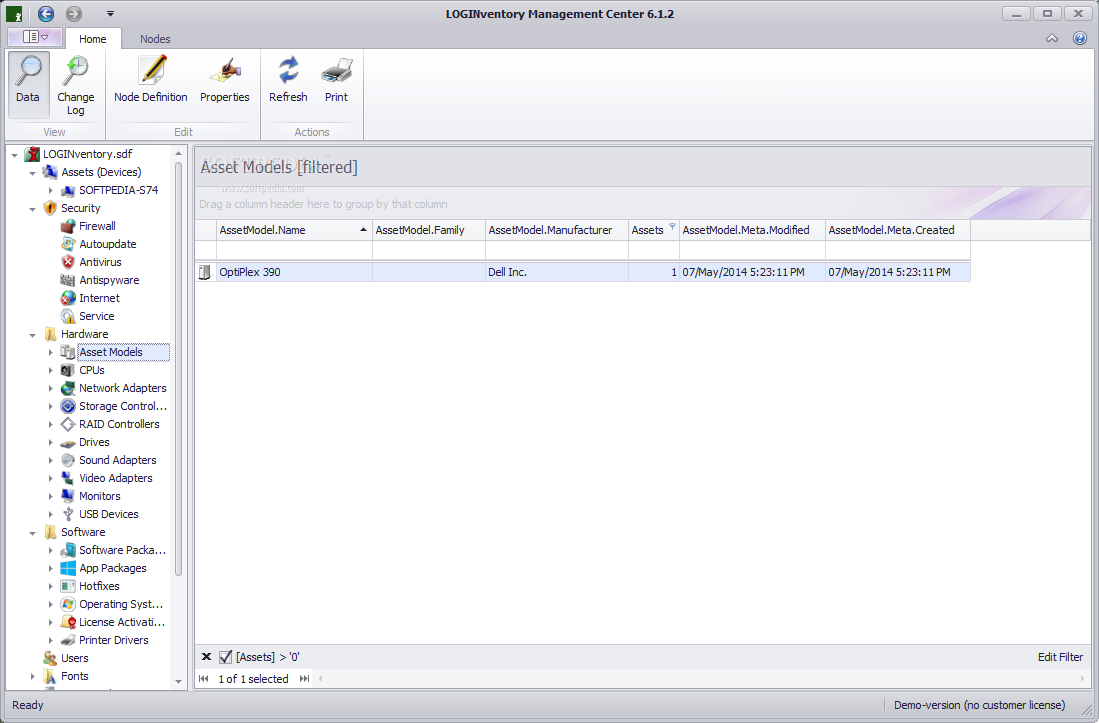Select the Service node

coord(96,316)
